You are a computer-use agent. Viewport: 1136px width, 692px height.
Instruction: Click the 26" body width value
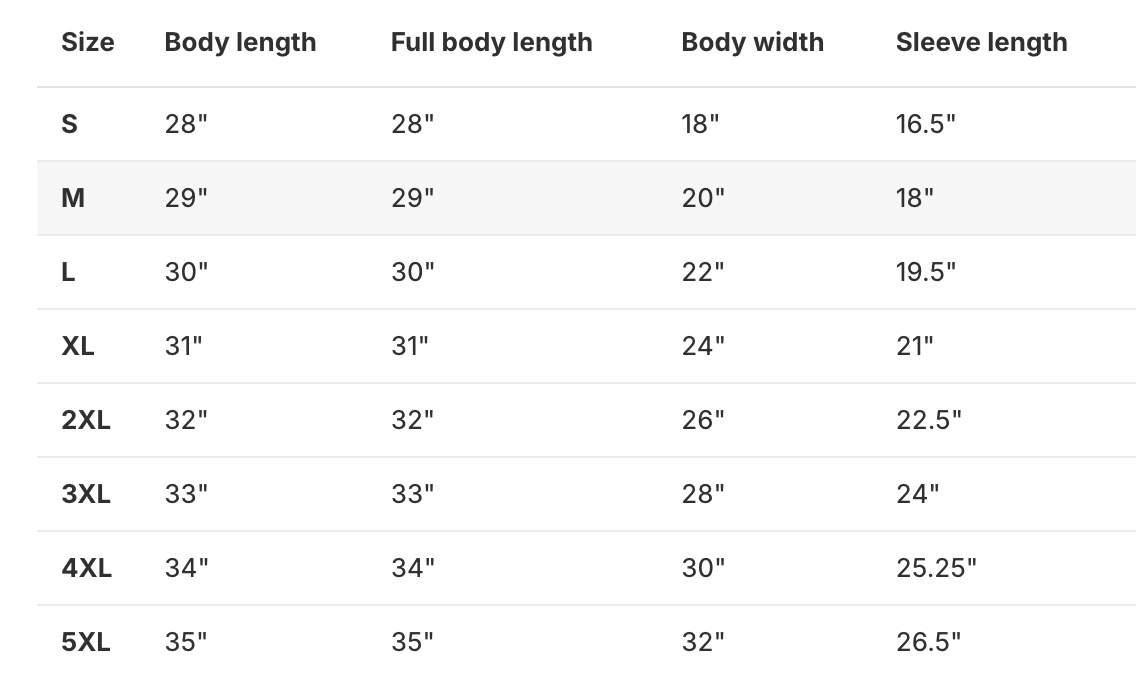coord(703,420)
